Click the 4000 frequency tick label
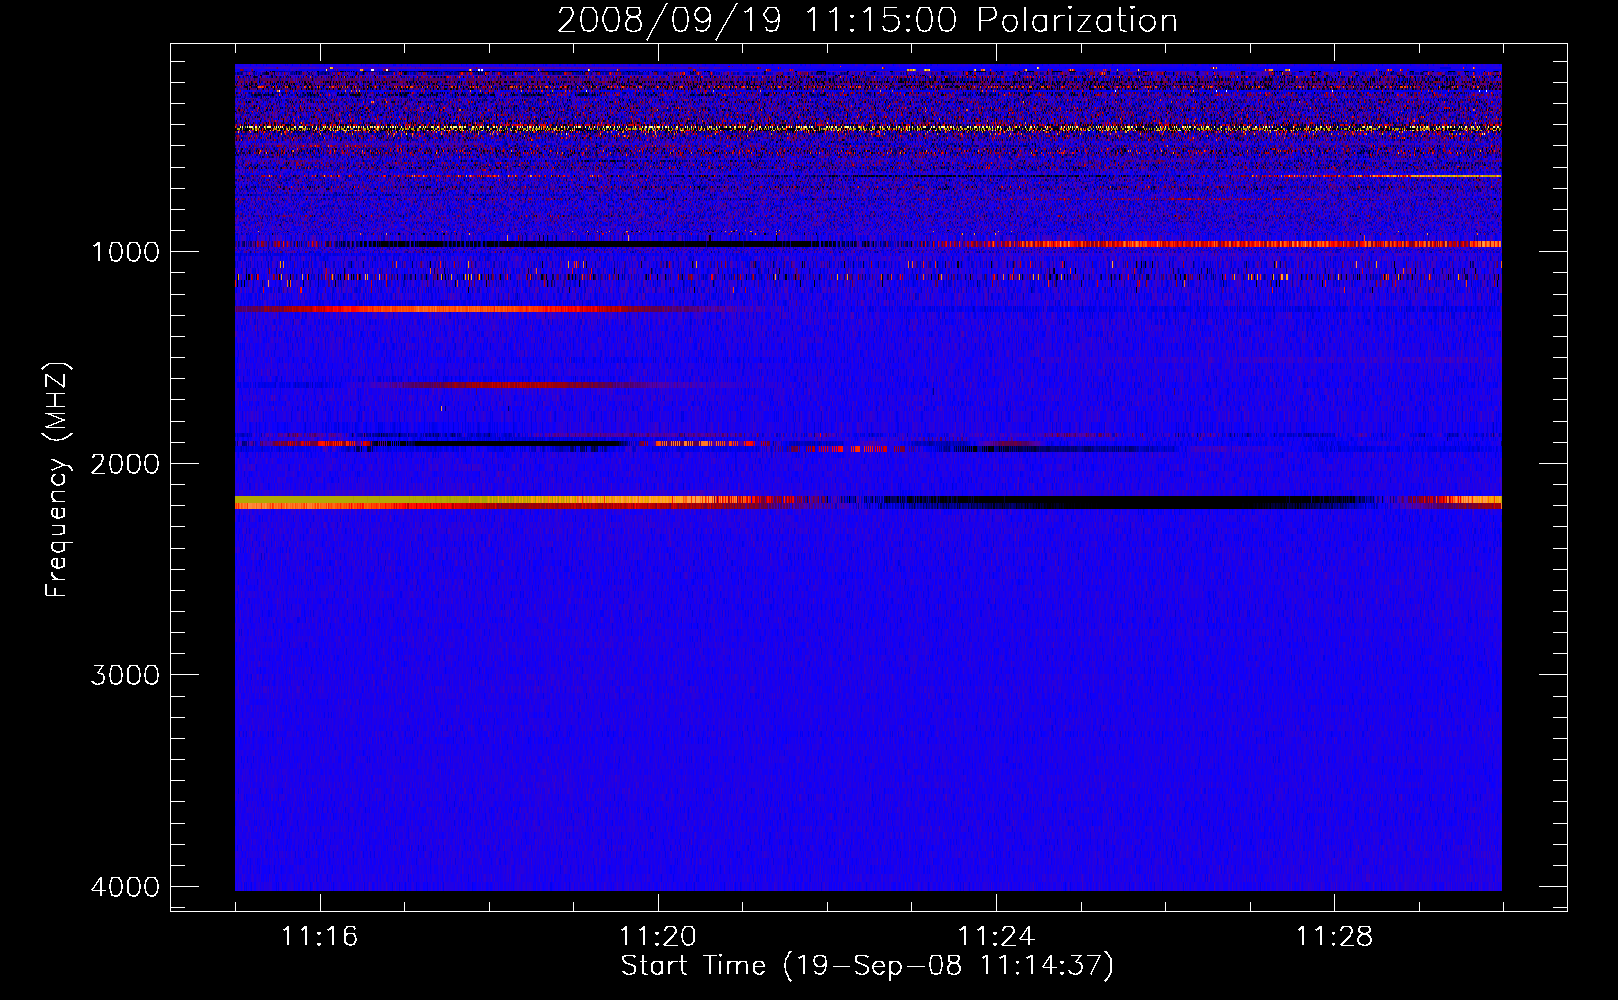This screenshot has height=1000, width=1618. (x=125, y=887)
